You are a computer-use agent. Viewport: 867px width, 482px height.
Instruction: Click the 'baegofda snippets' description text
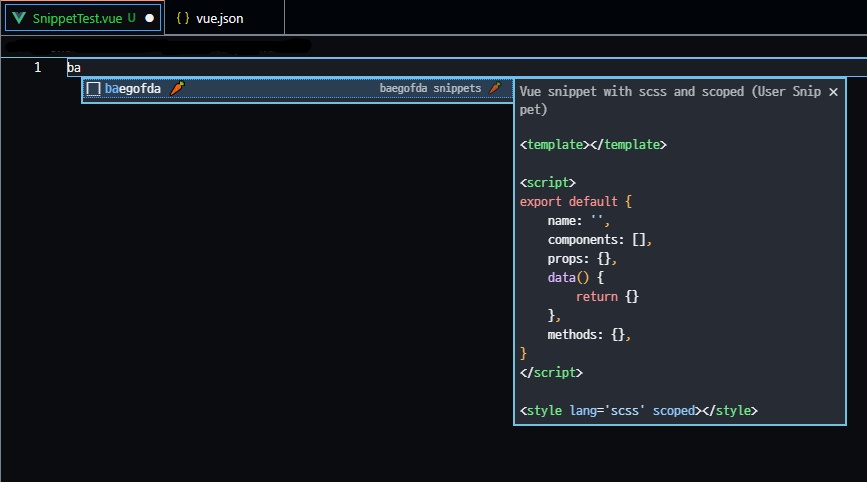click(x=430, y=88)
